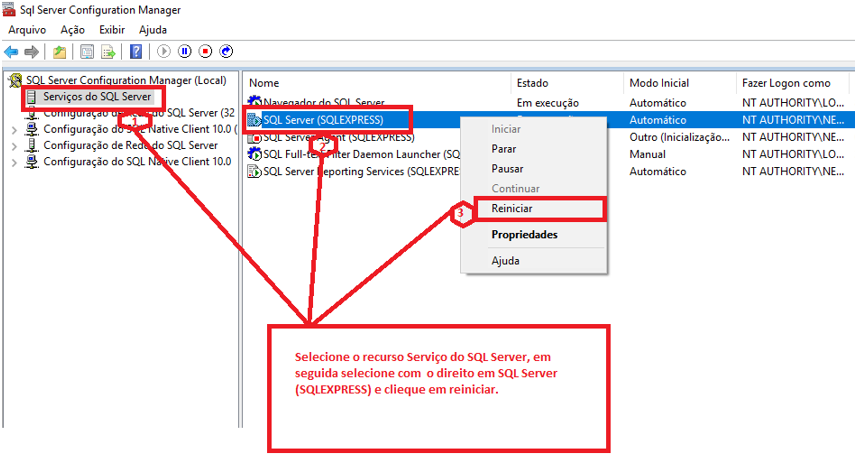Select the SQL Server Reporting Services row name
This screenshot has width=855, height=472.
[x=361, y=172]
